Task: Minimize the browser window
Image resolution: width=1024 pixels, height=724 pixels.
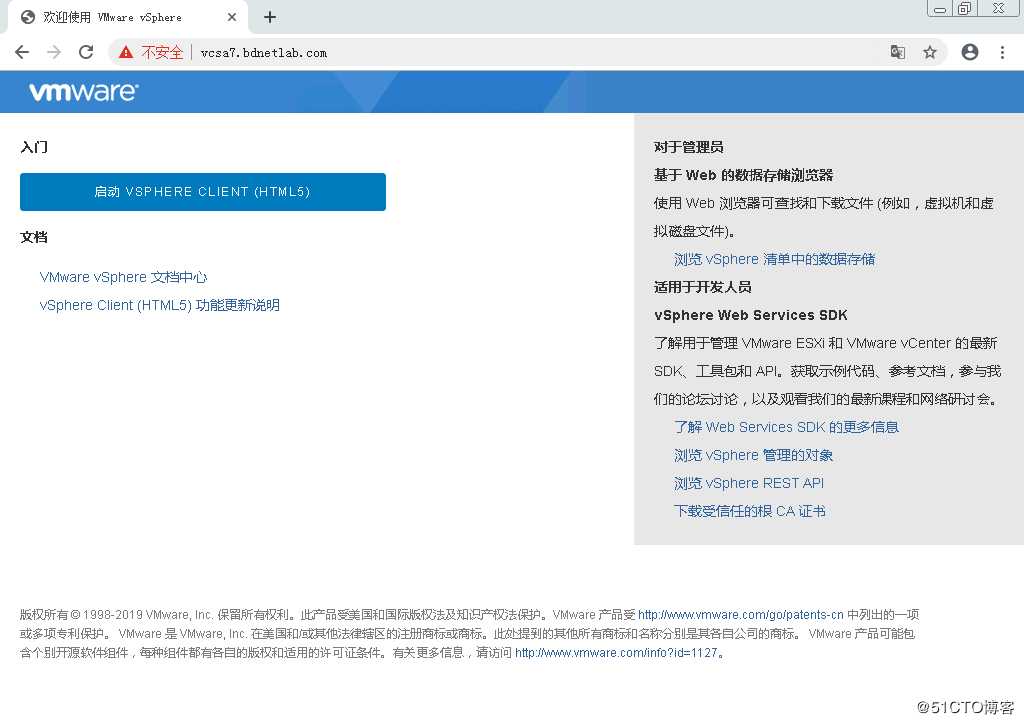Action: click(940, 9)
